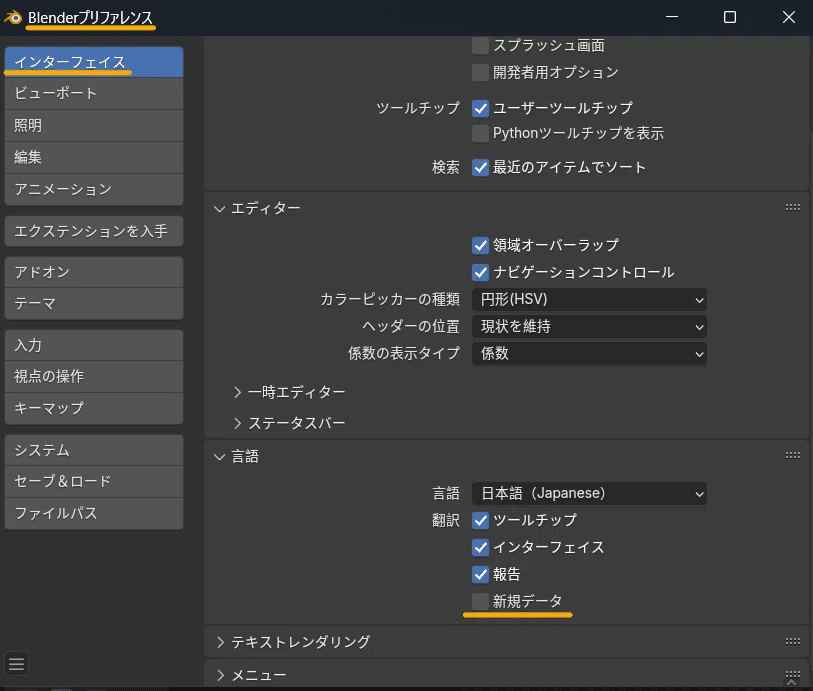
Task: Disable the ナビゲーションコントロール checkbox
Action: pos(481,272)
